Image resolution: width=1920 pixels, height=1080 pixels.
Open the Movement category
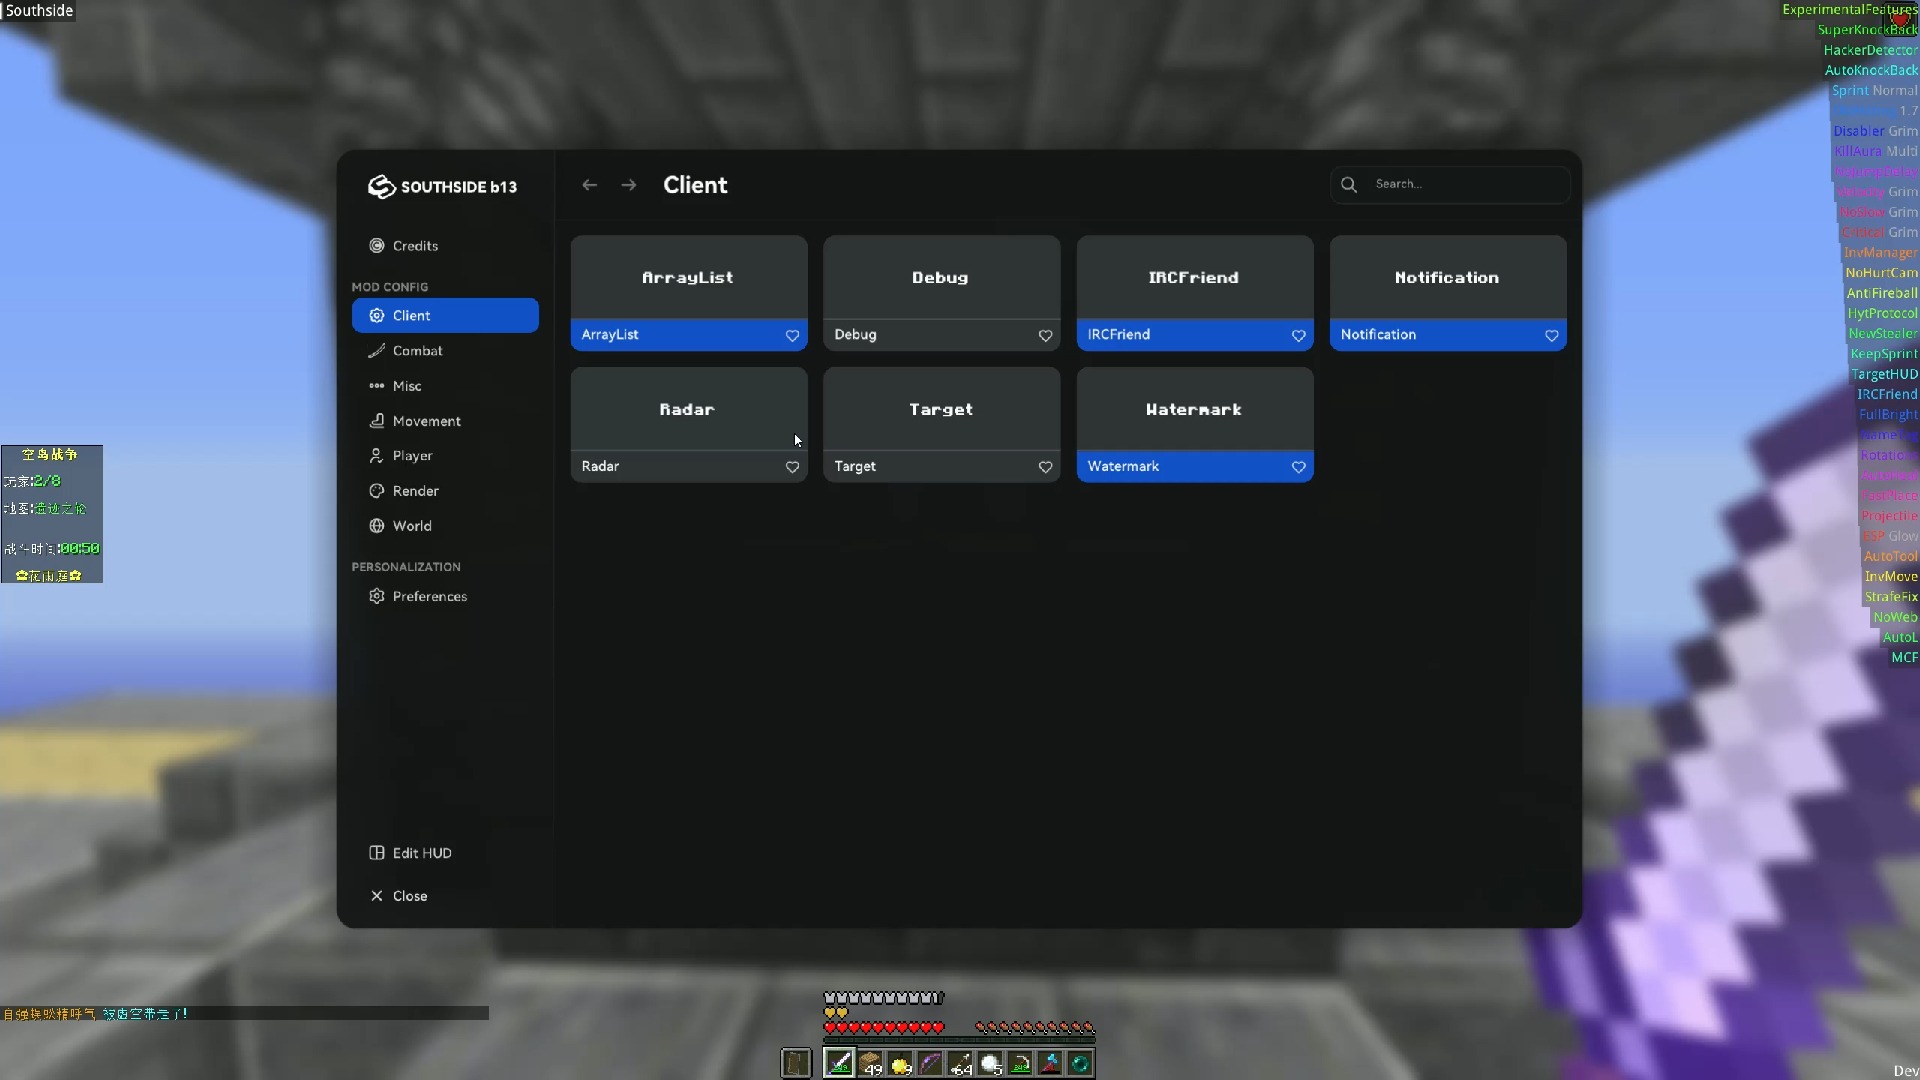[x=445, y=421]
